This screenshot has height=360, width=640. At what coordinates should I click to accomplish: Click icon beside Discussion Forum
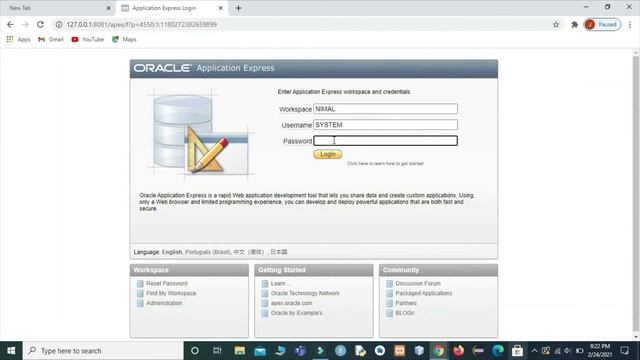389,283
